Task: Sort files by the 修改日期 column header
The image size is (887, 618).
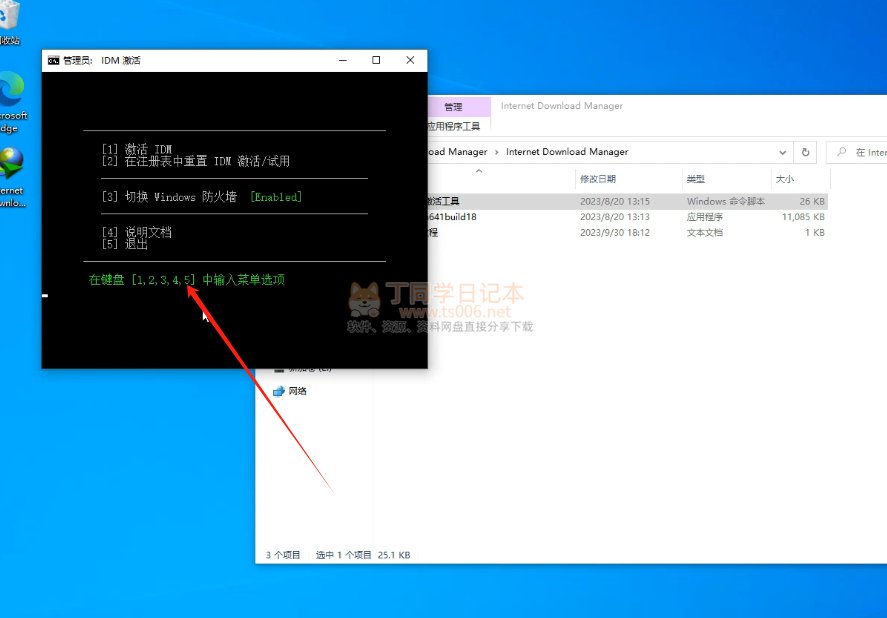Action: (598, 179)
